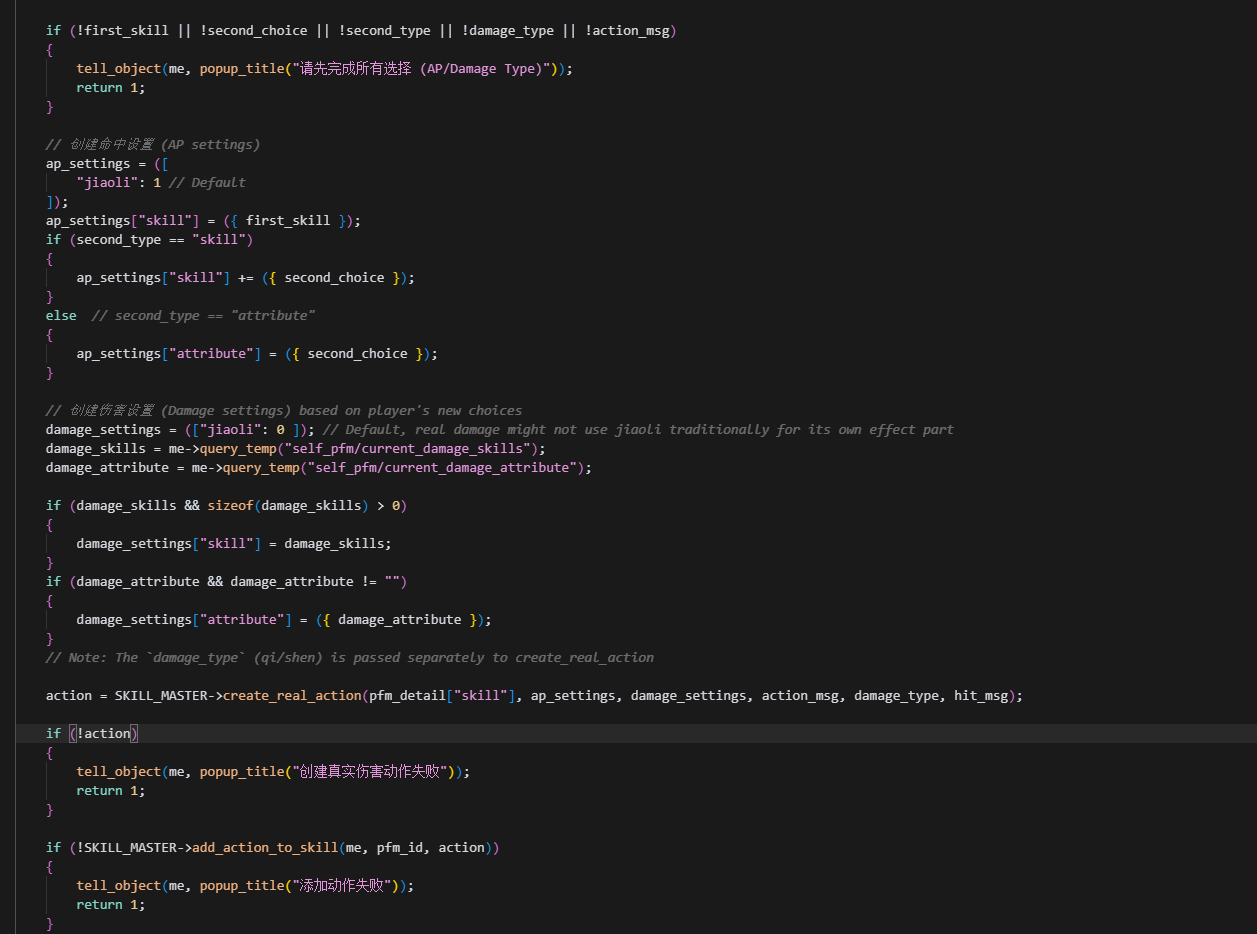
Task: Click the !action condition on highlighted line
Action: click(x=104, y=734)
